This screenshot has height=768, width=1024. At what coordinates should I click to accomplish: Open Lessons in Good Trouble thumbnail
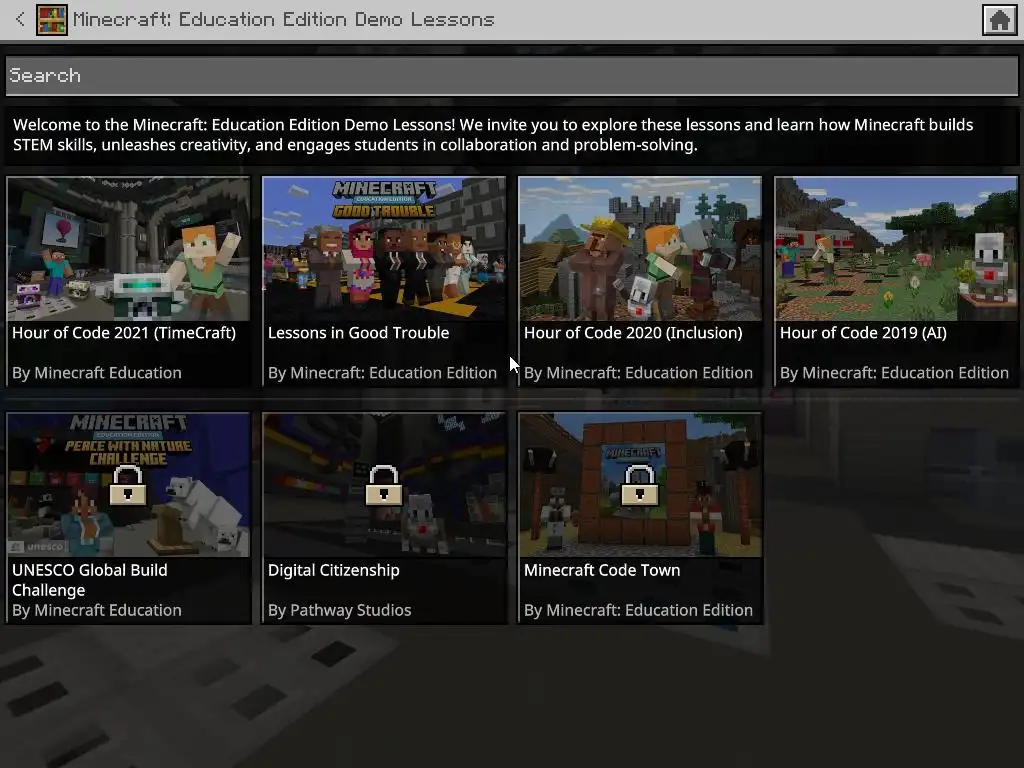click(x=384, y=249)
